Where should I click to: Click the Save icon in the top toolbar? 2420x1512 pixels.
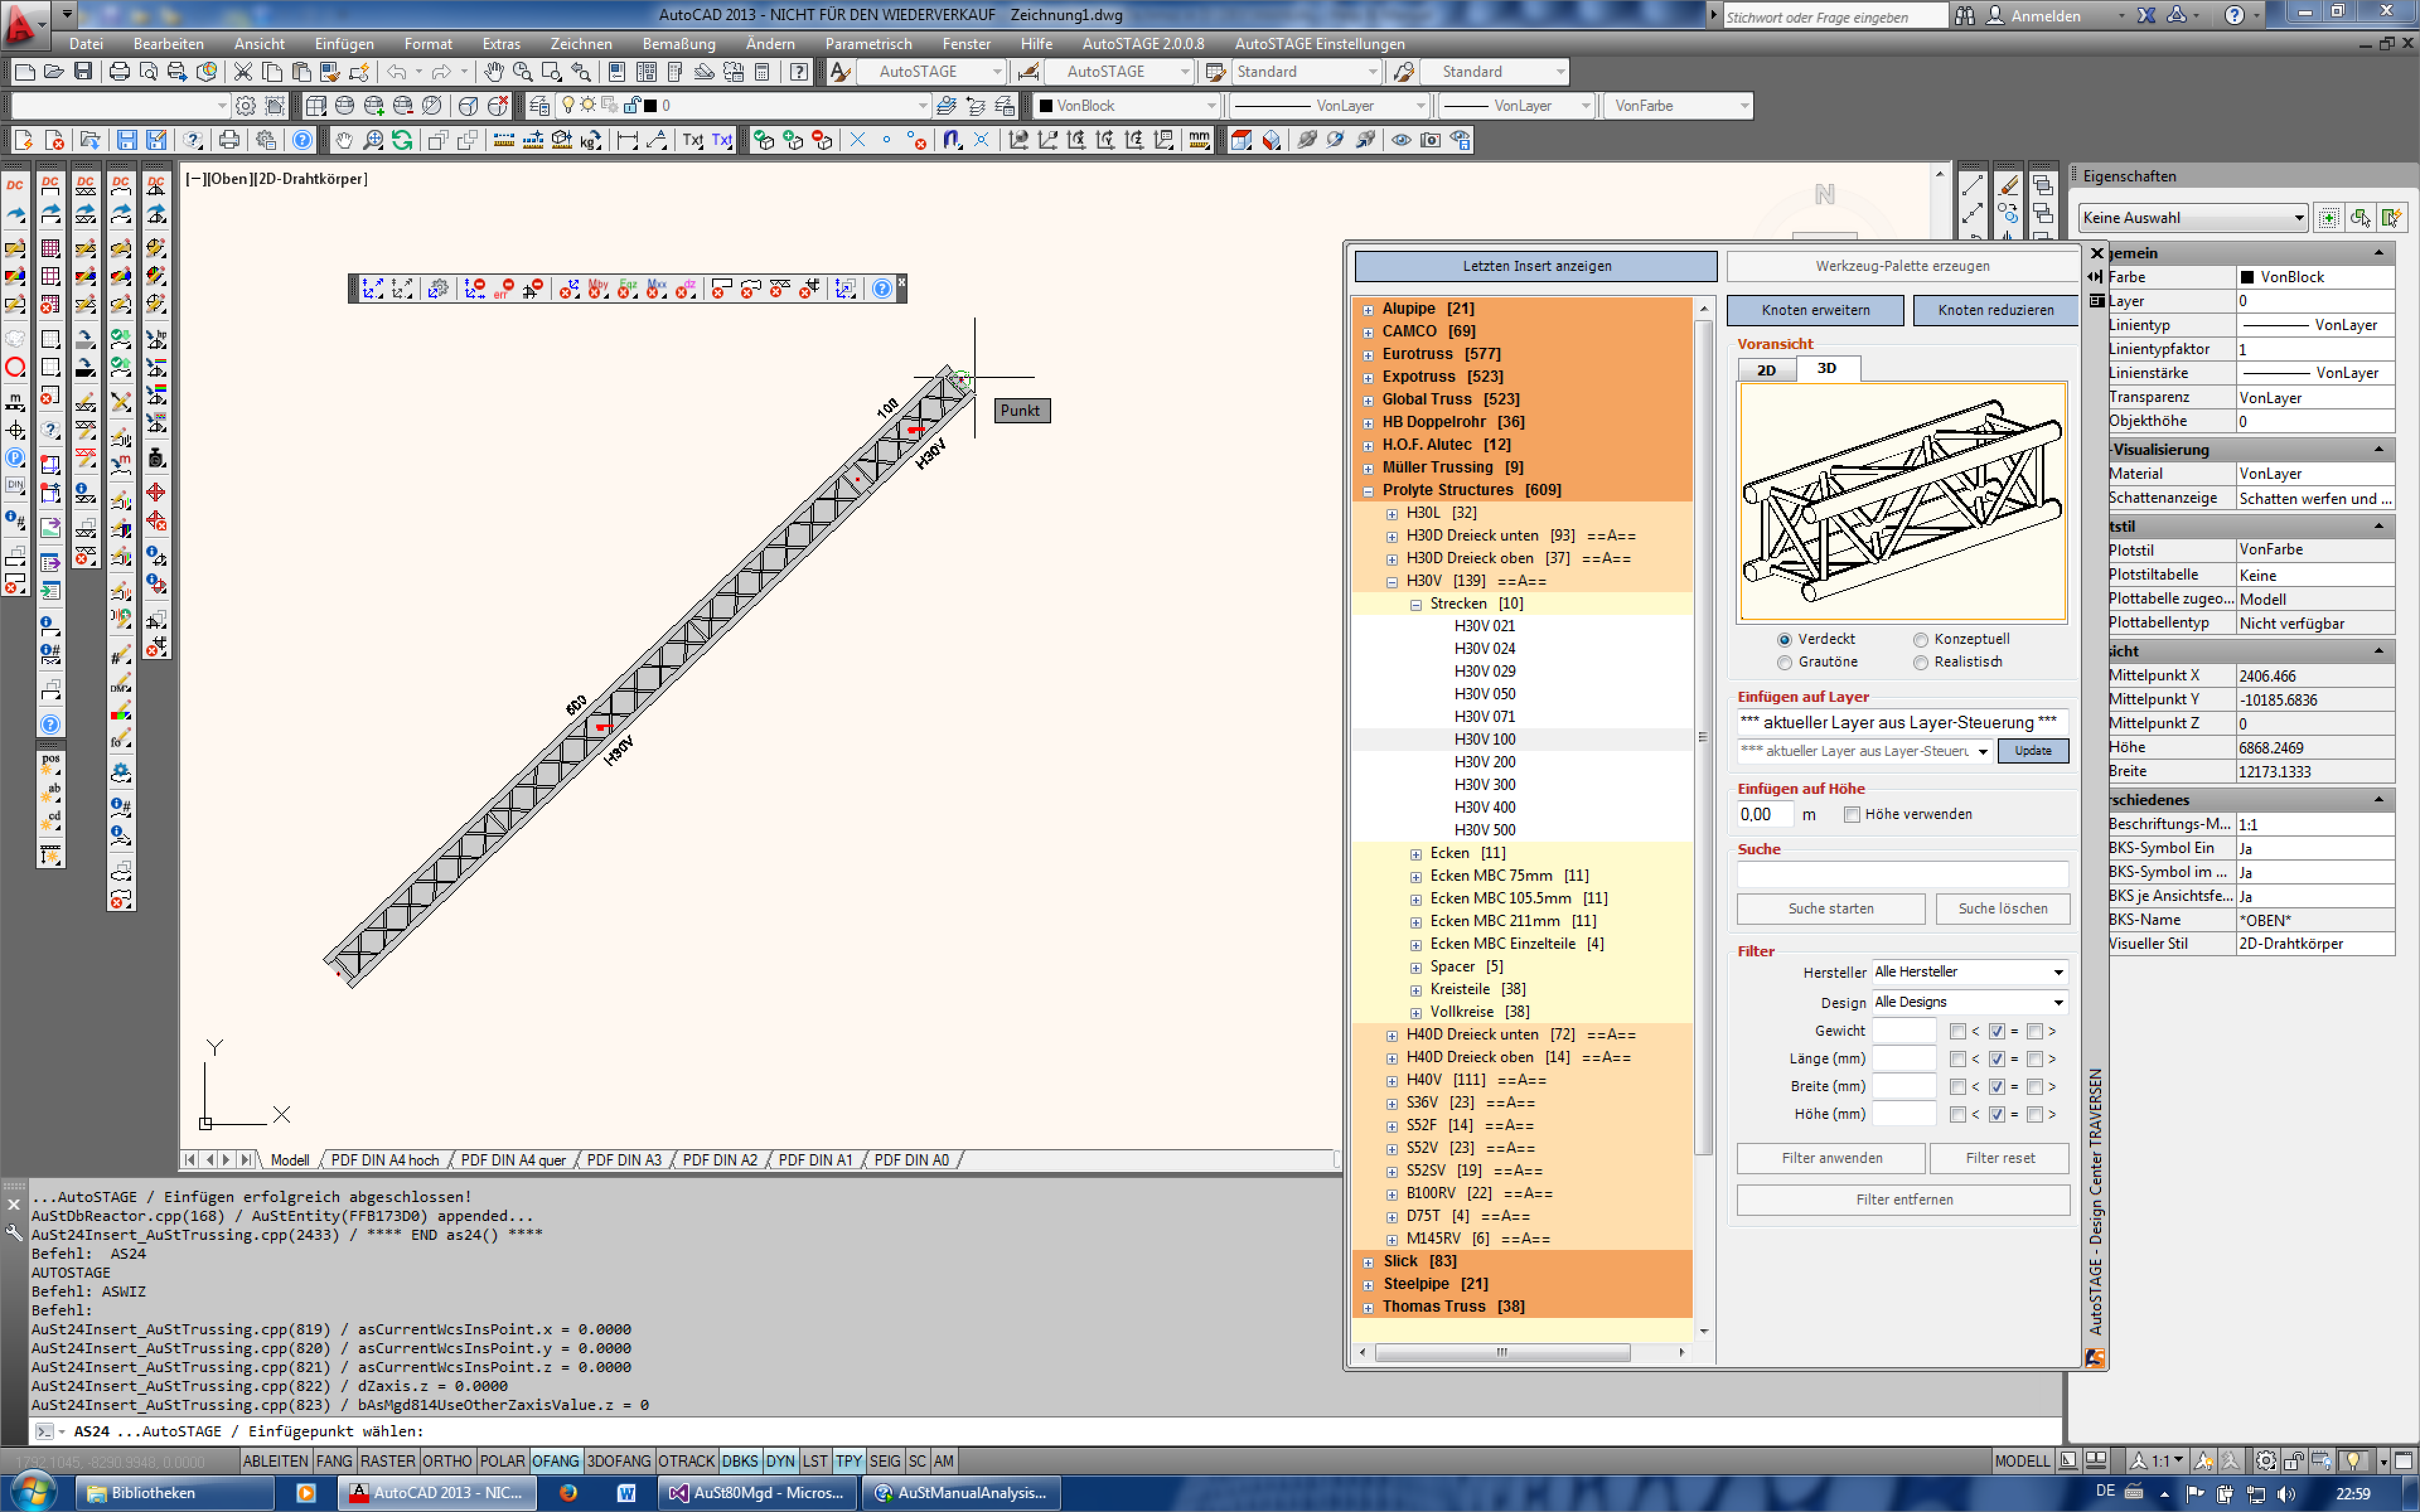coord(83,72)
